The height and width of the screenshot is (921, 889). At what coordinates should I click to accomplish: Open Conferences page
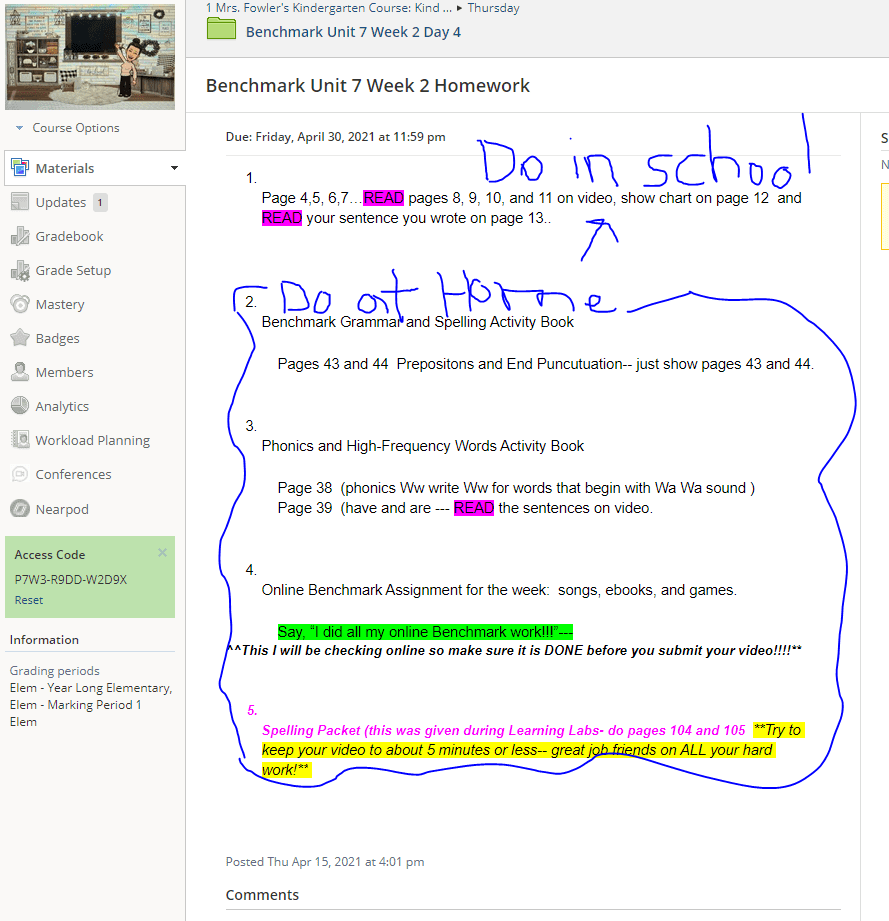(73, 475)
